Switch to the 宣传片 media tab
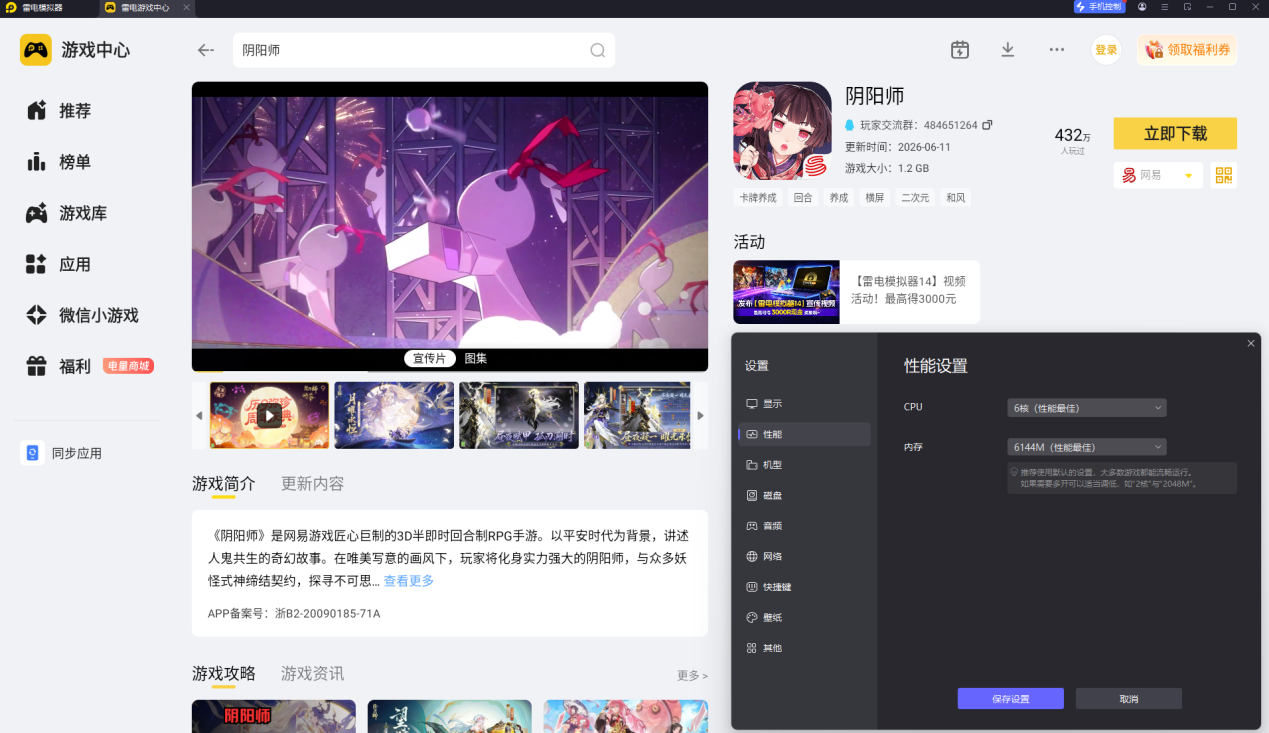The width and height of the screenshot is (1269, 733). tap(430, 358)
